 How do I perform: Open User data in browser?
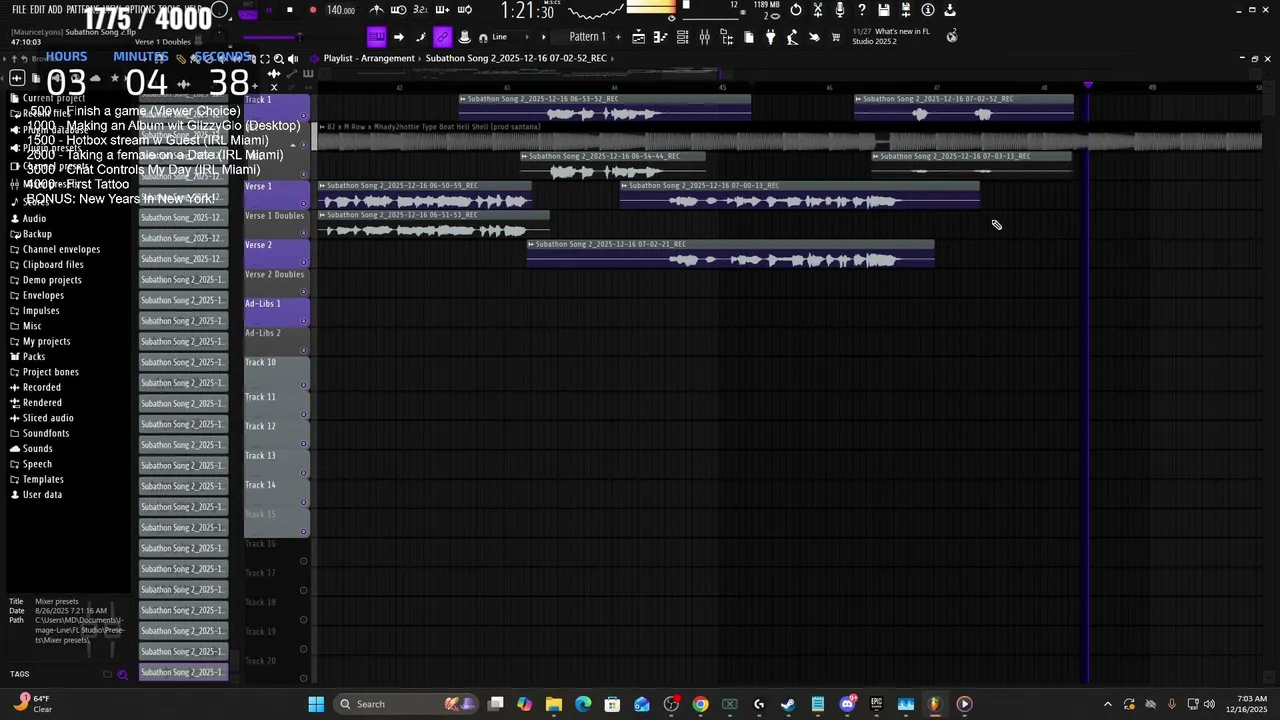pyautogui.click(x=42, y=494)
